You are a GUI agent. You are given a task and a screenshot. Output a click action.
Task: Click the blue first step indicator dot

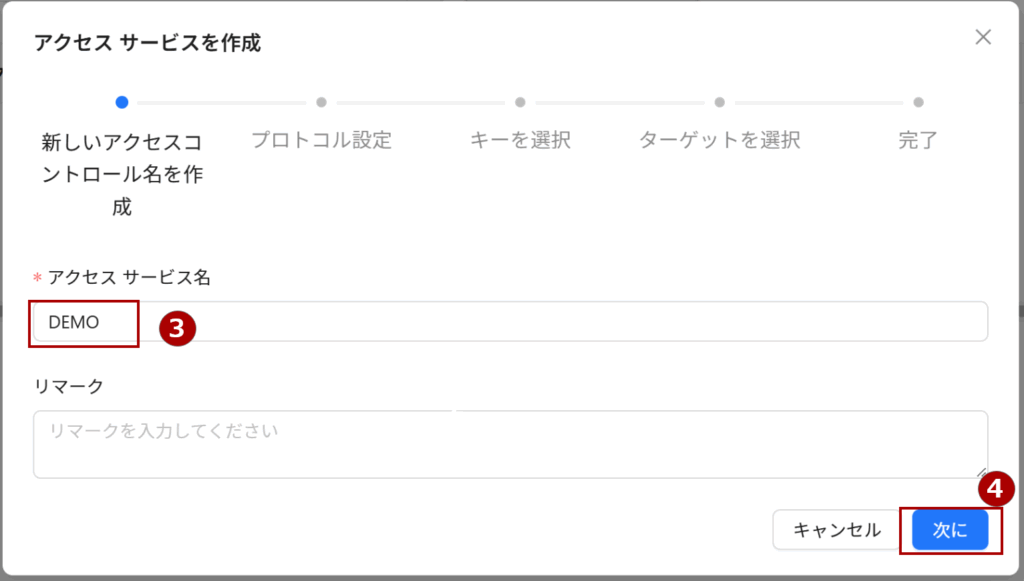[122, 101]
